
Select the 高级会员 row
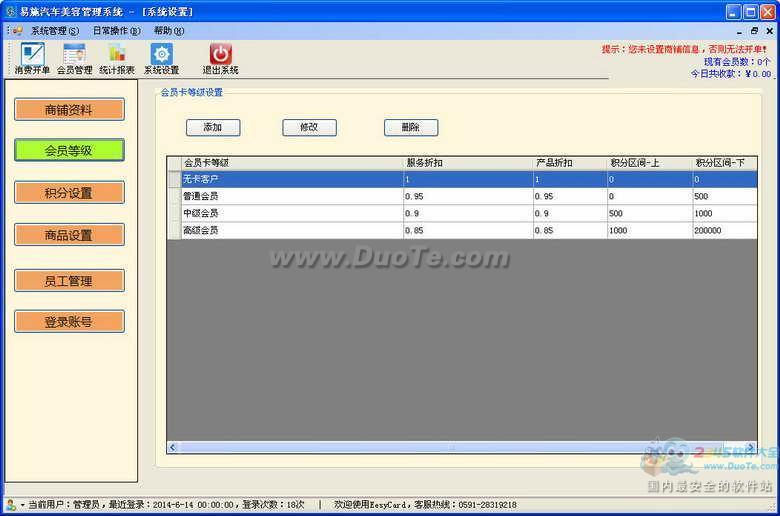tap(463, 230)
